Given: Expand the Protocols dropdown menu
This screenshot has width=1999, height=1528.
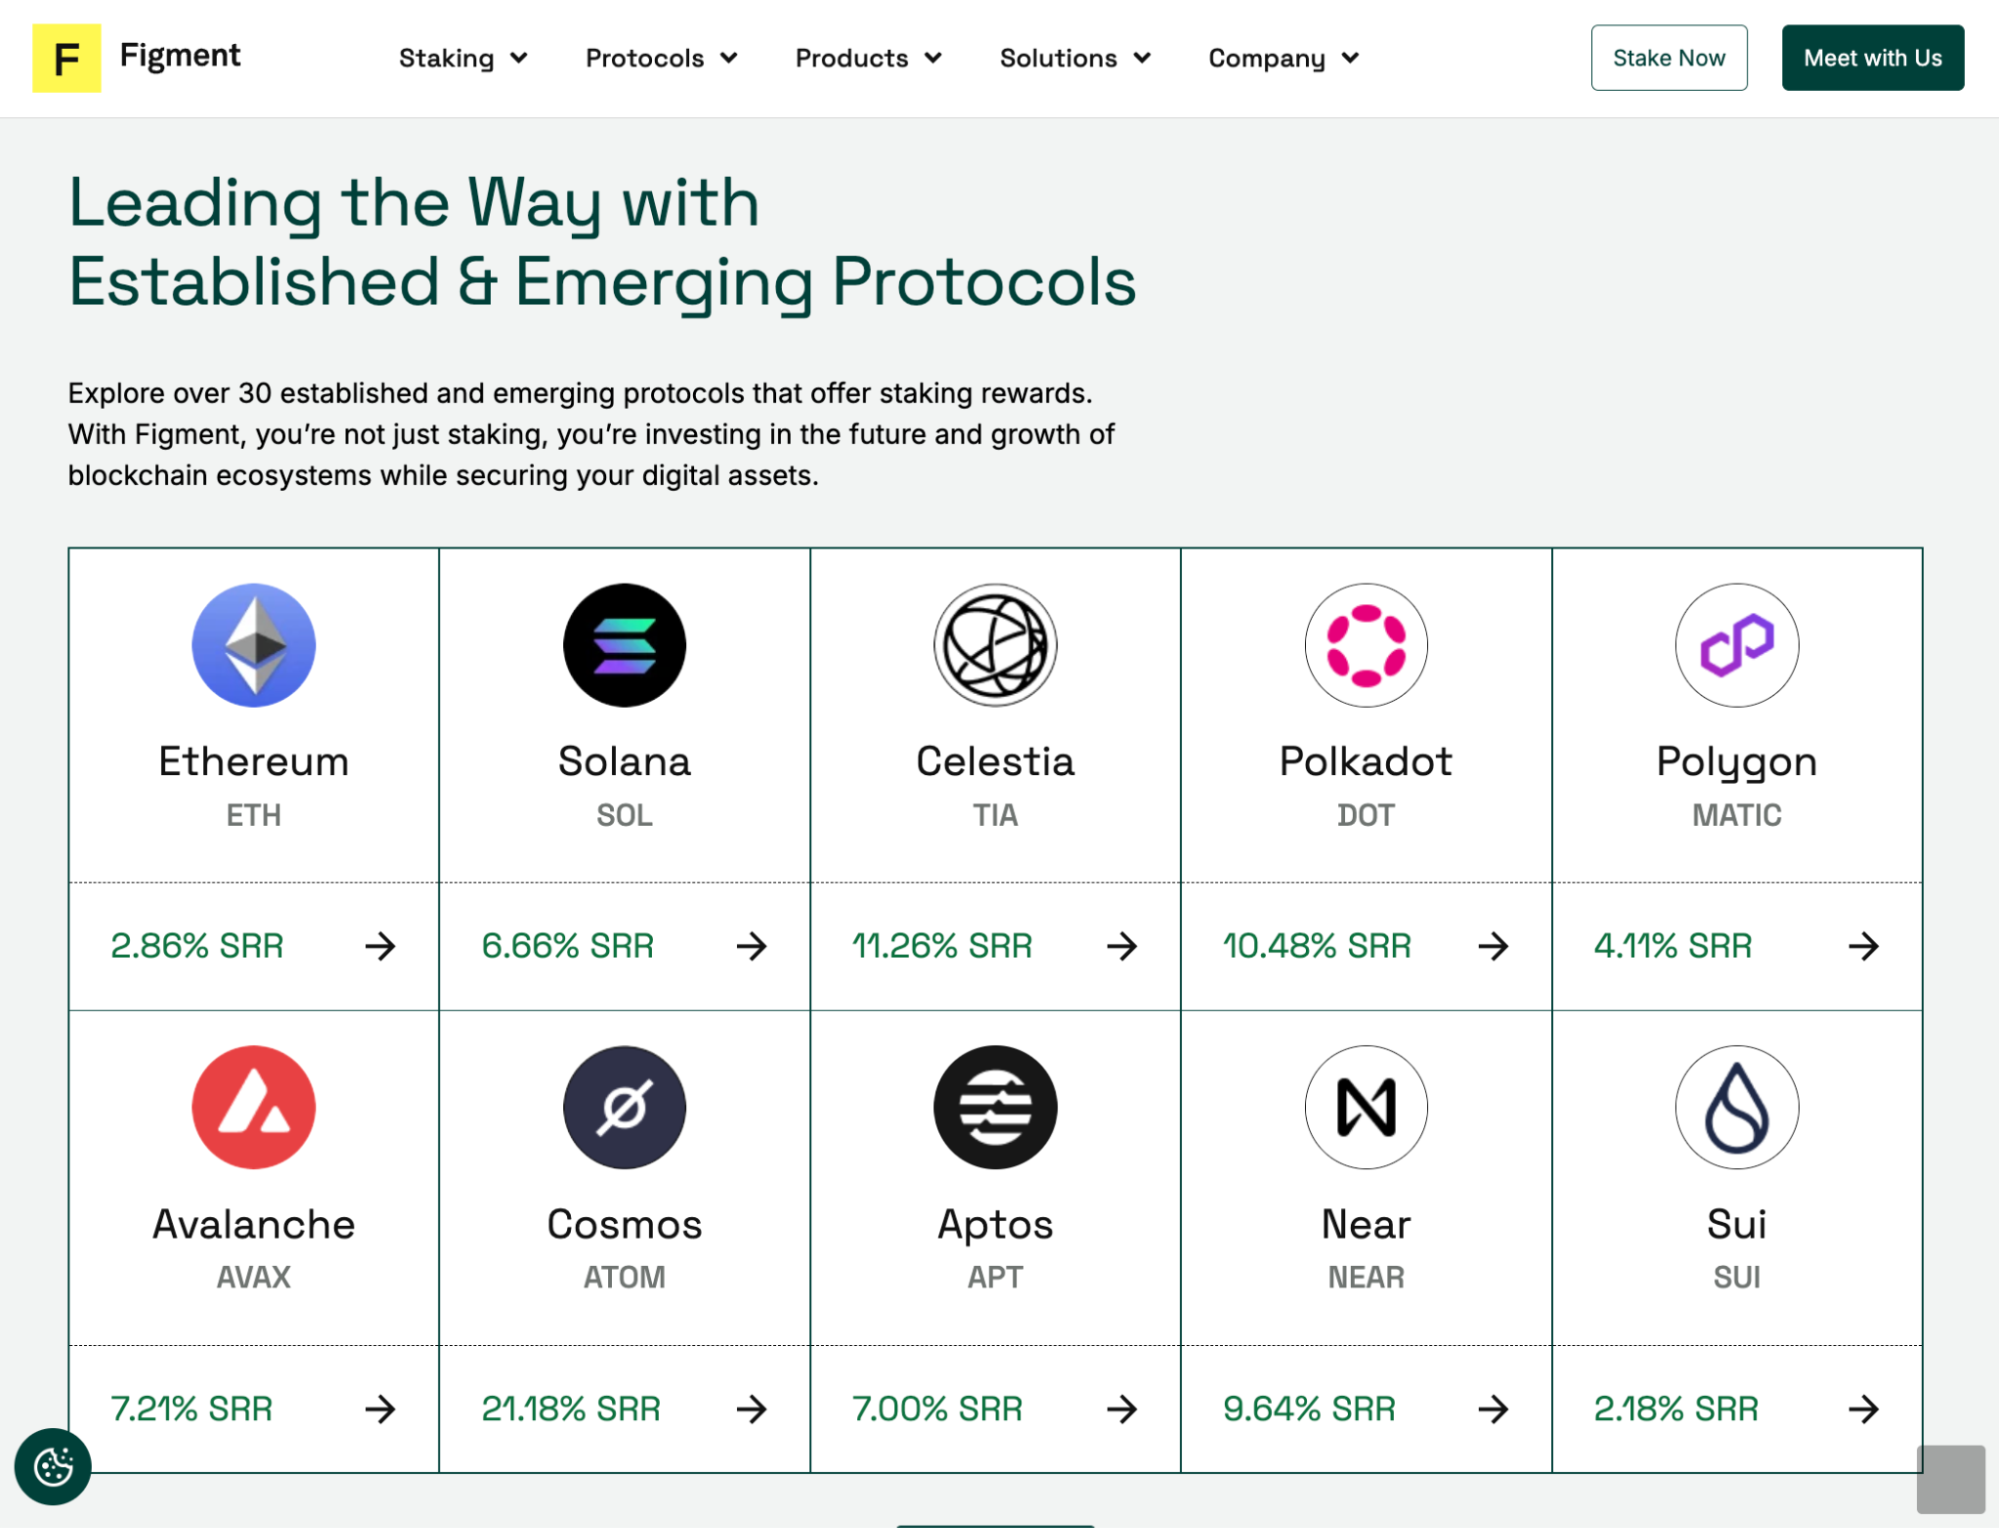Looking at the screenshot, I should [661, 58].
